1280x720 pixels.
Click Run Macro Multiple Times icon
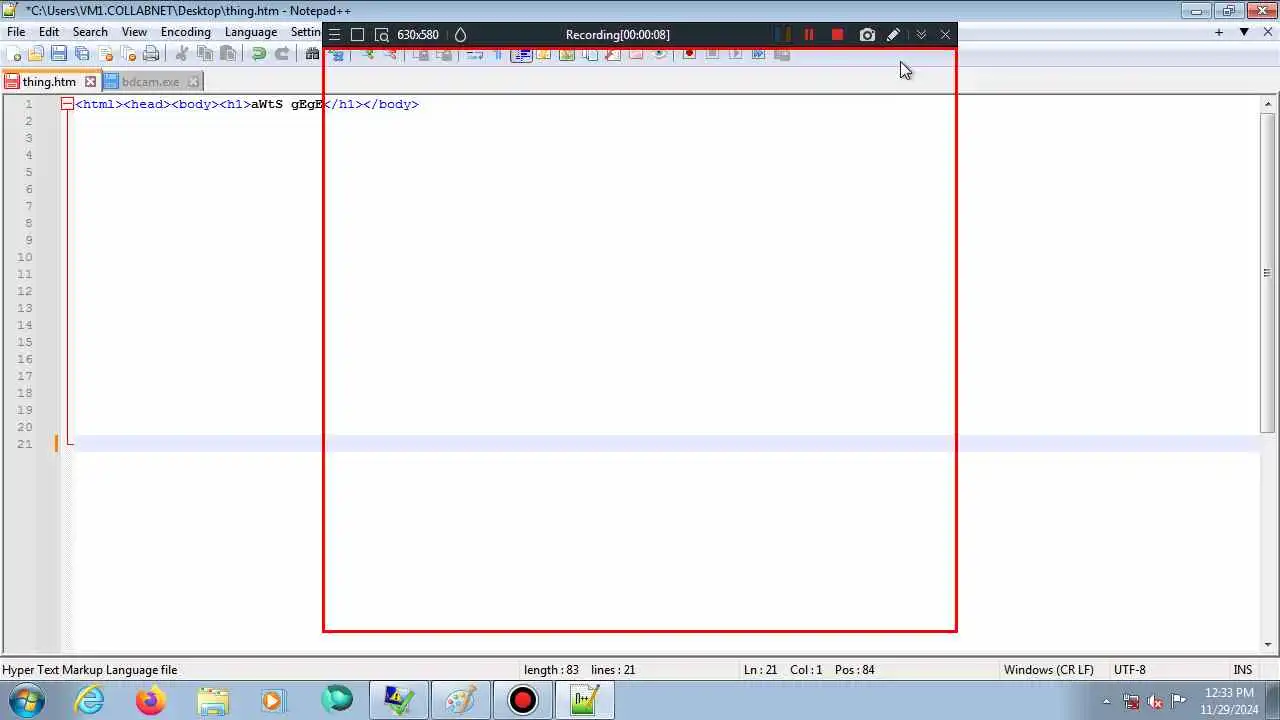tap(758, 54)
